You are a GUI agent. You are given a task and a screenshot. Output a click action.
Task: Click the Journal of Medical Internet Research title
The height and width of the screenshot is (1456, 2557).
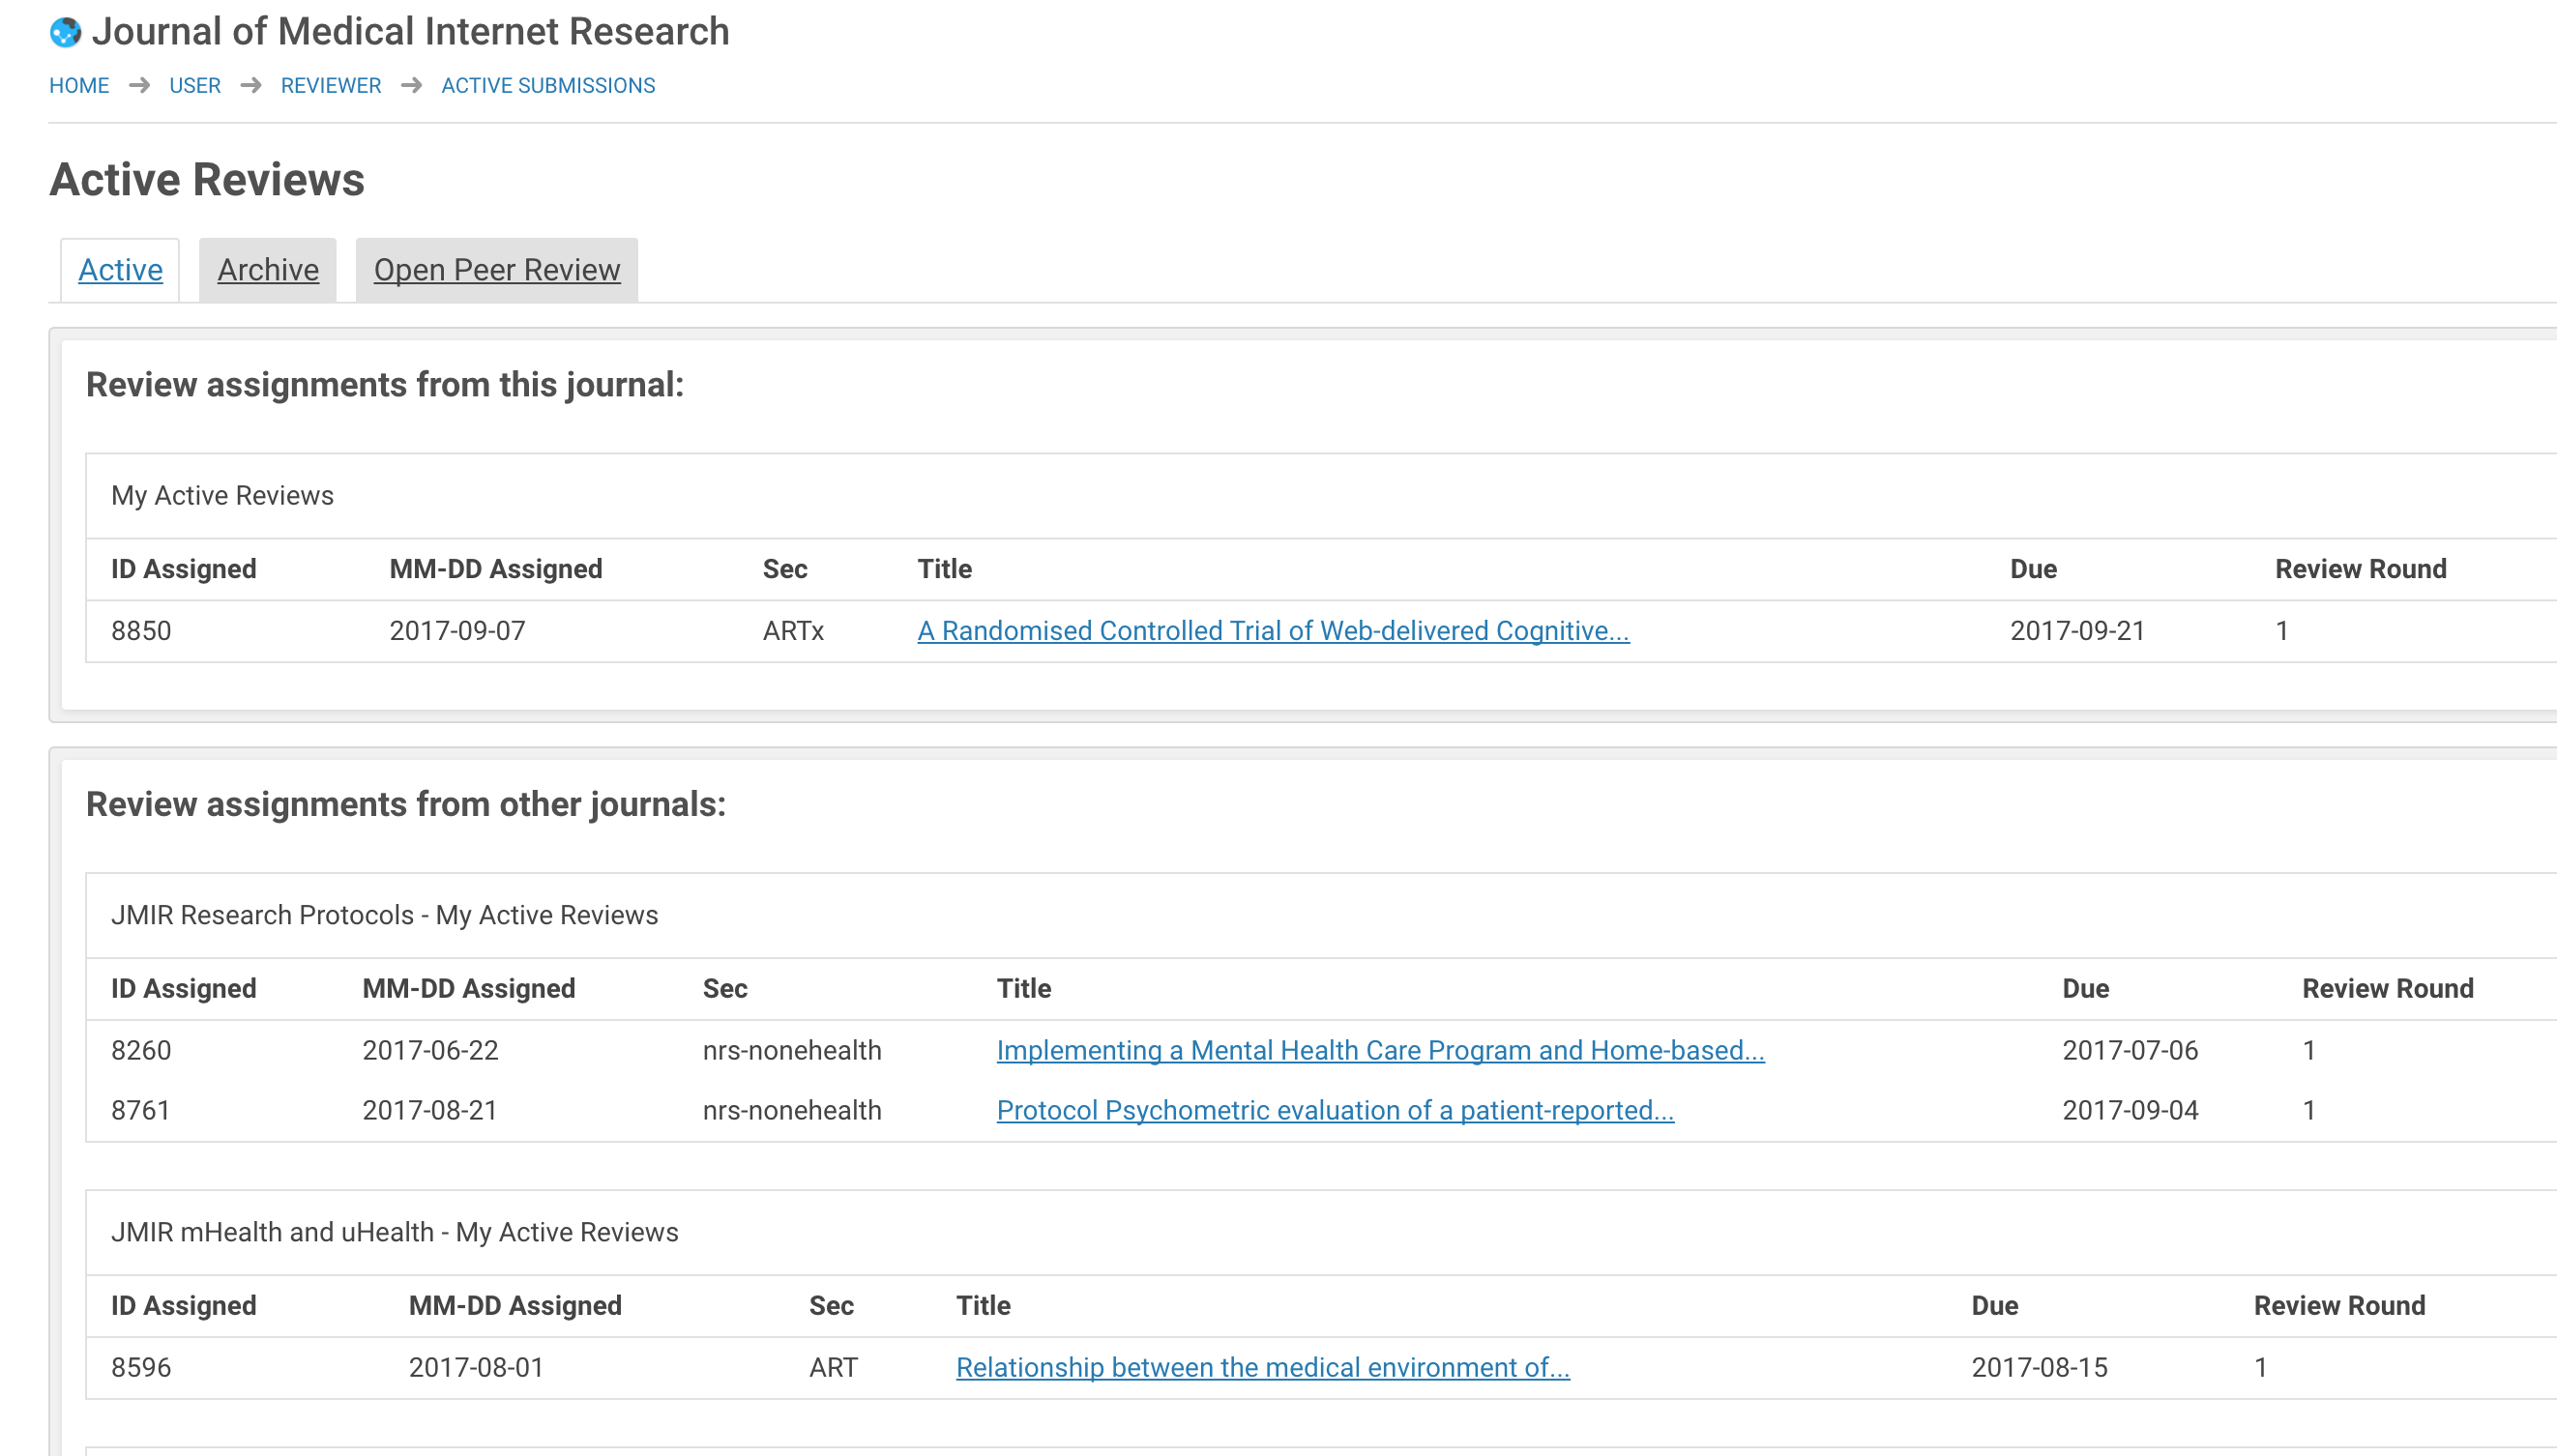410,32
